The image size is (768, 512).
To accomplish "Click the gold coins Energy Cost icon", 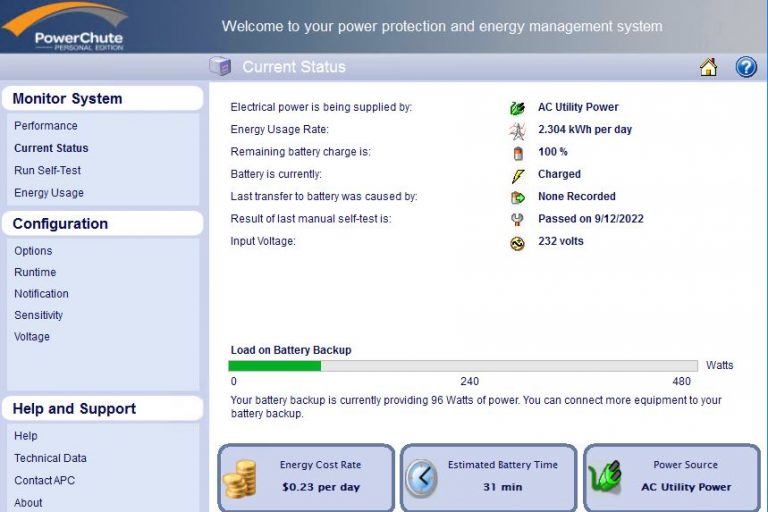I will (240, 478).
